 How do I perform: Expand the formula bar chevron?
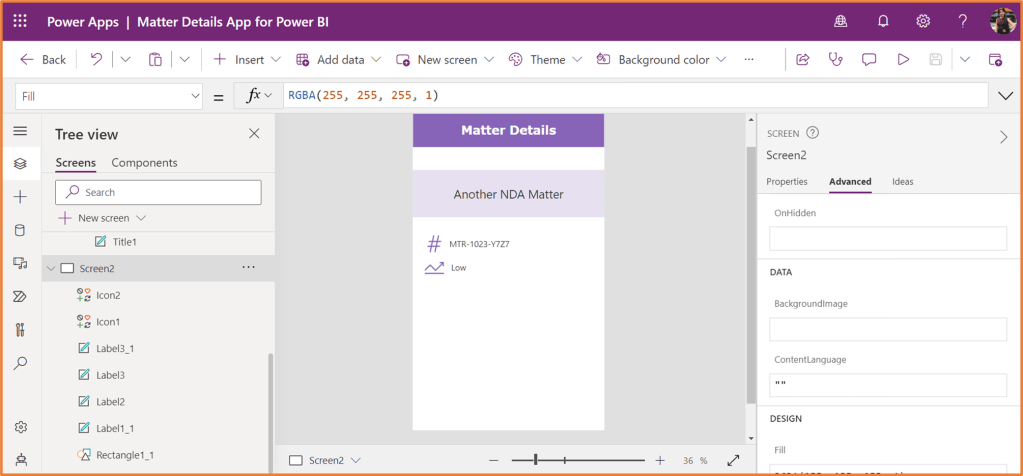(1006, 96)
